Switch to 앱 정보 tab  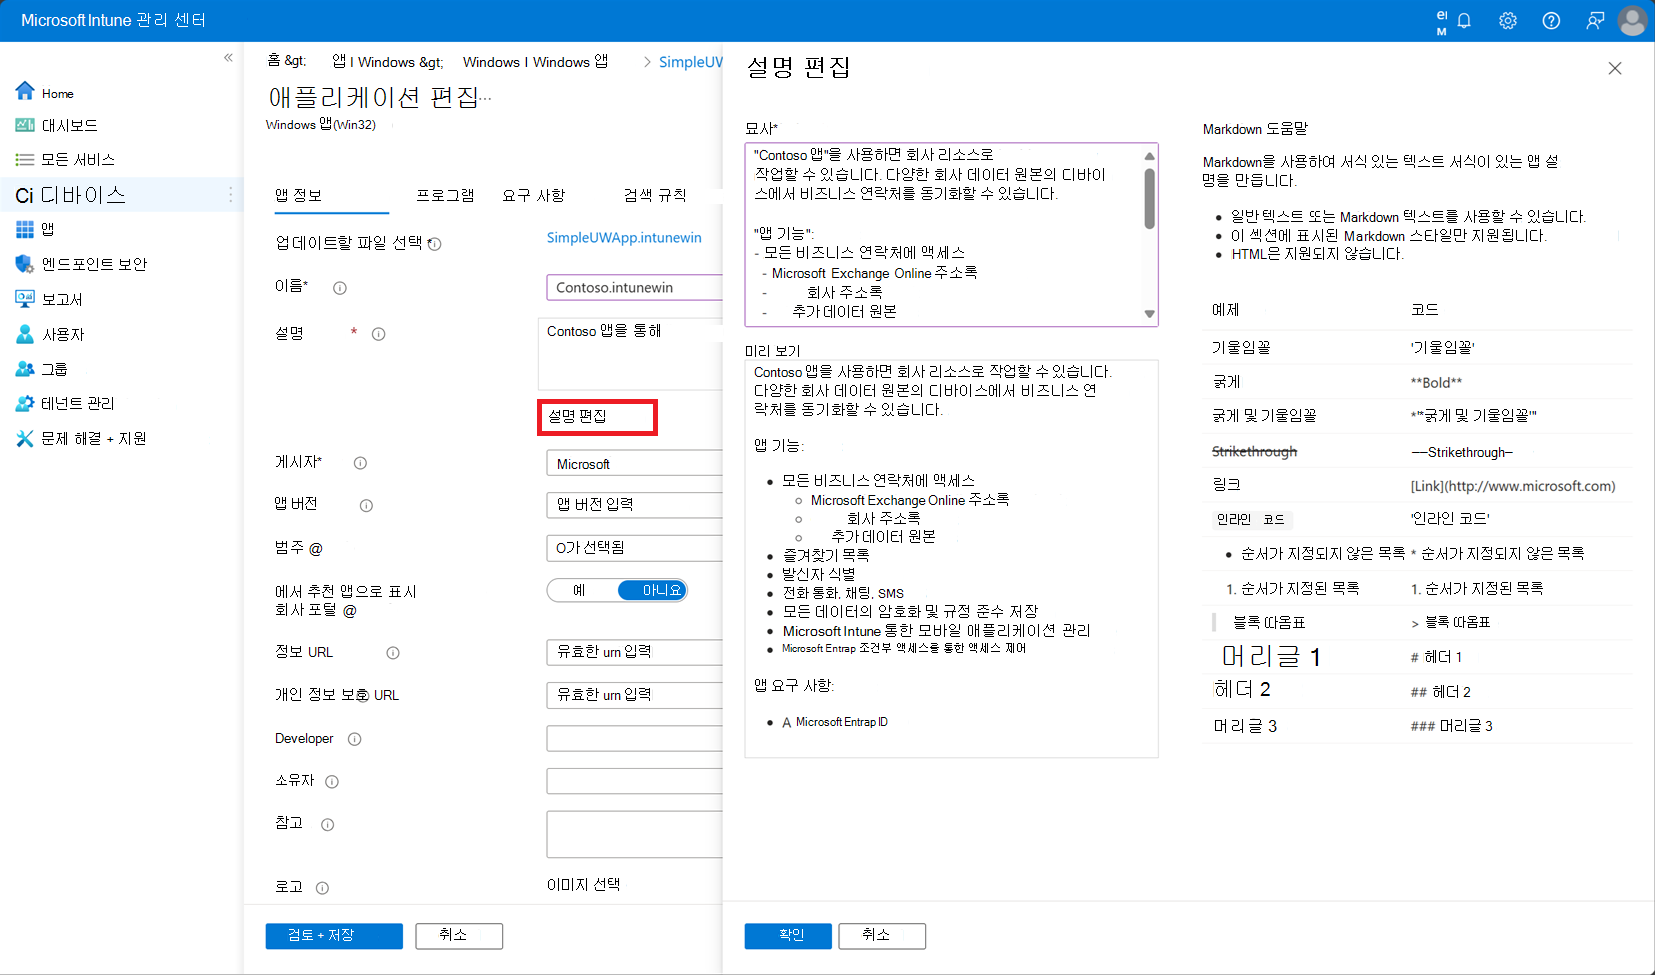pyautogui.click(x=299, y=195)
